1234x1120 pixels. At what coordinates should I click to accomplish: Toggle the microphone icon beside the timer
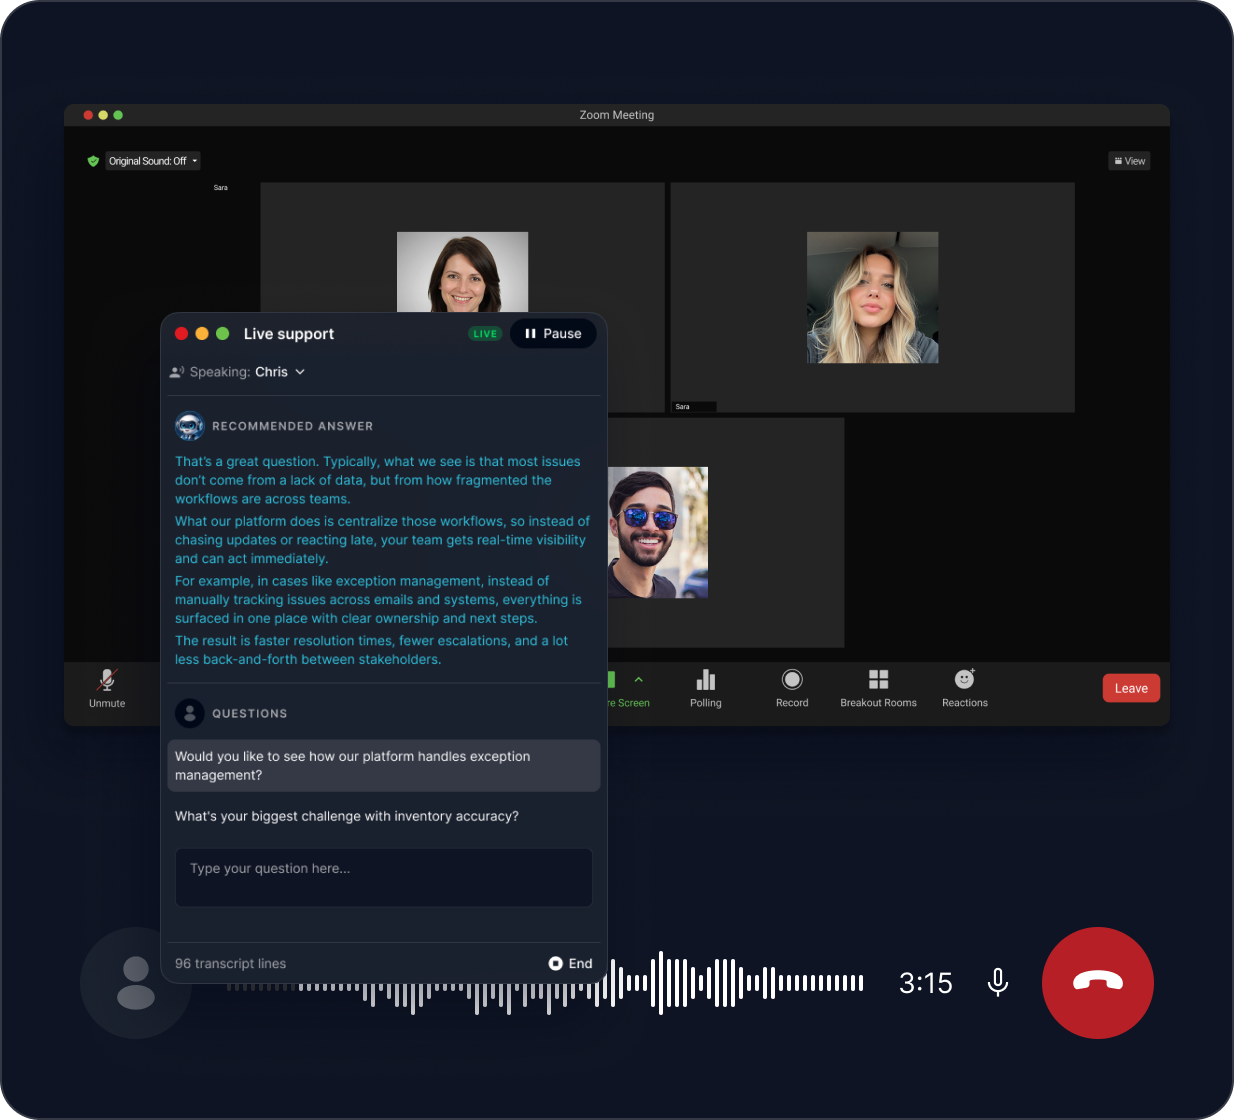pyautogui.click(x=997, y=983)
